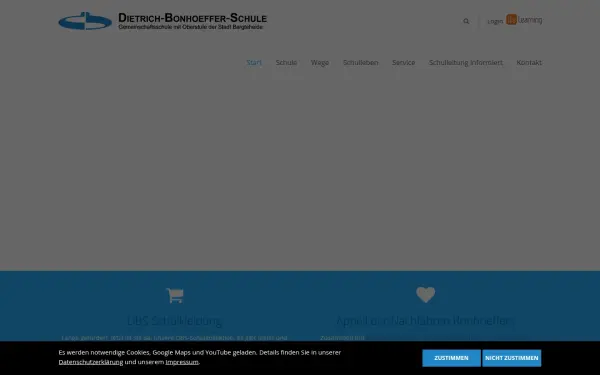The image size is (600, 375).
Task: Open the Schulleben menu
Action: click(360, 62)
